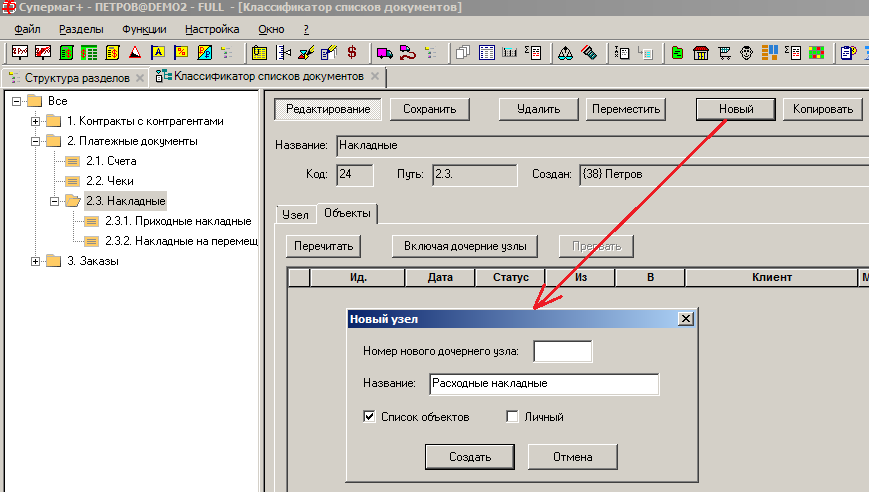Close the Новый узел dialog
This screenshot has width=869, height=492.
click(x=686, y=319)
